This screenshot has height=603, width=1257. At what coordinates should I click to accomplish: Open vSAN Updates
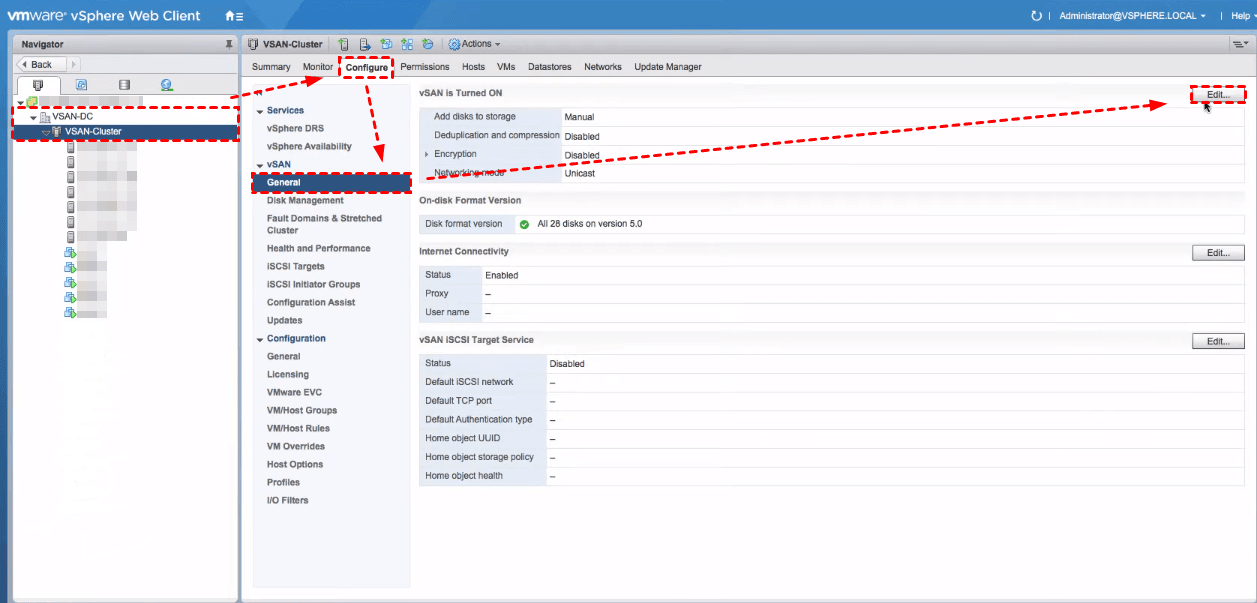pos(284,321)
